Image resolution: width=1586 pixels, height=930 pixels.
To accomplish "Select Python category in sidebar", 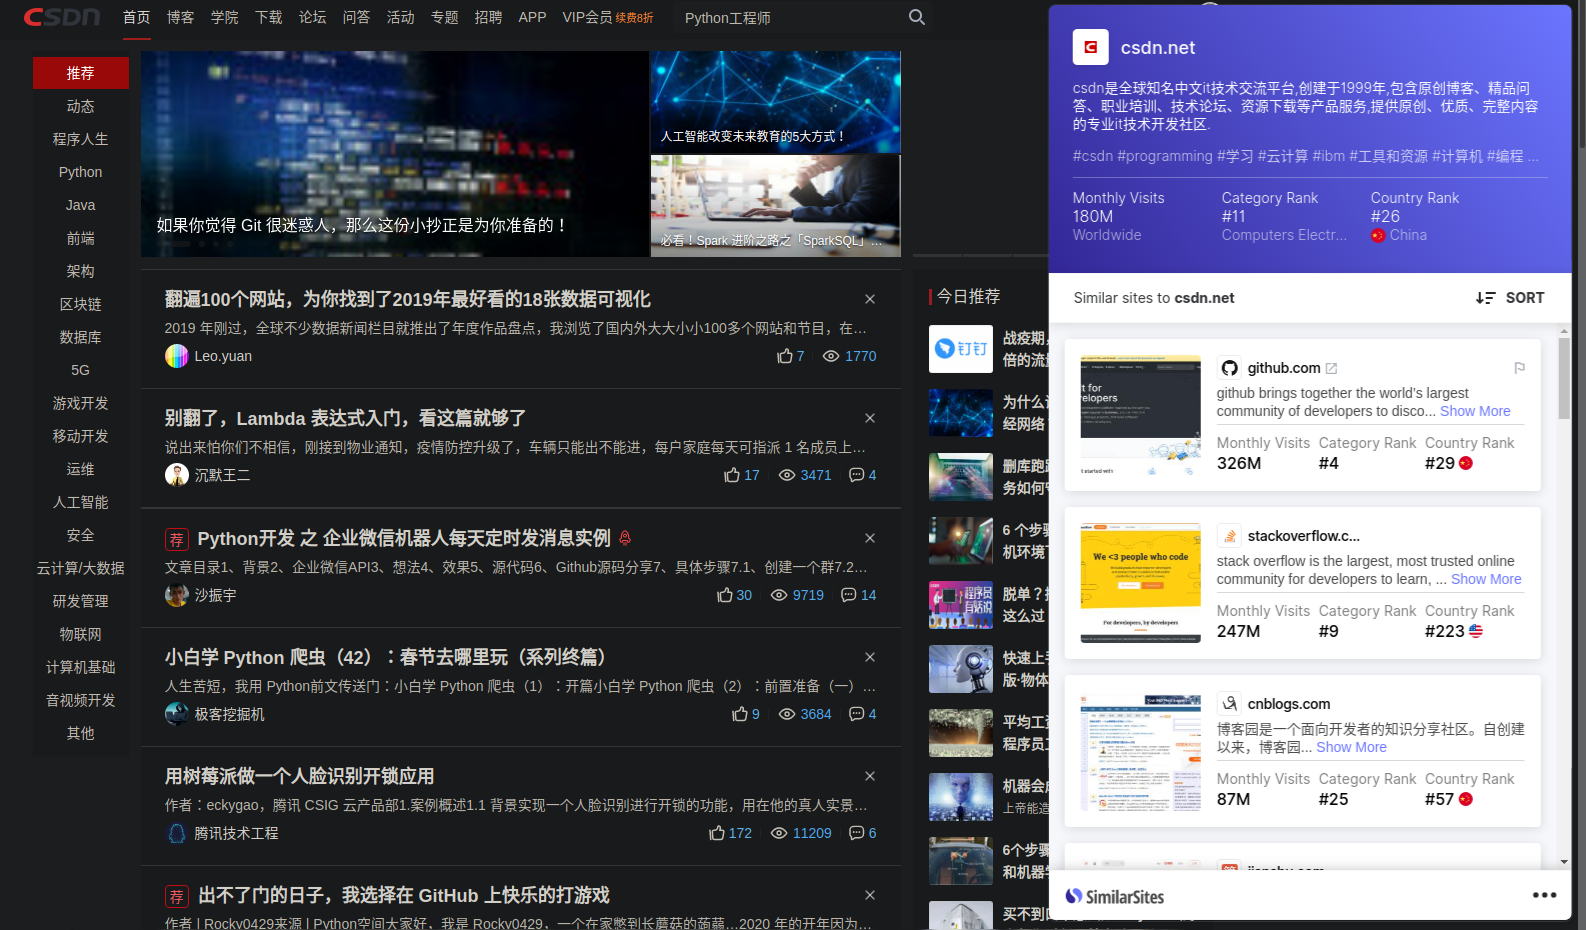I will [81, 172].
